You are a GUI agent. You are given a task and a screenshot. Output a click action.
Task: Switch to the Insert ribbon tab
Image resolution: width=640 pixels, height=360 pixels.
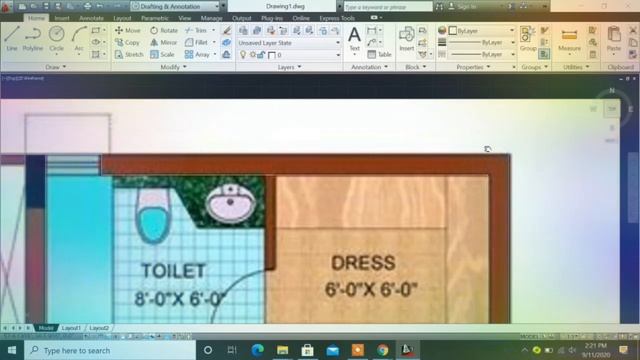pos(62,18)
